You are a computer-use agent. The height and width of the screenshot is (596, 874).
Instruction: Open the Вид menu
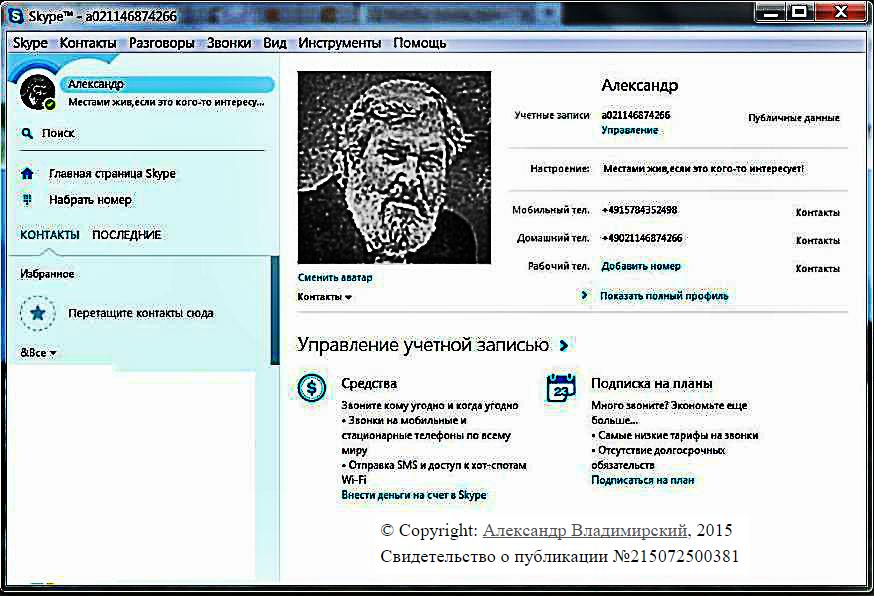point(275,43)
